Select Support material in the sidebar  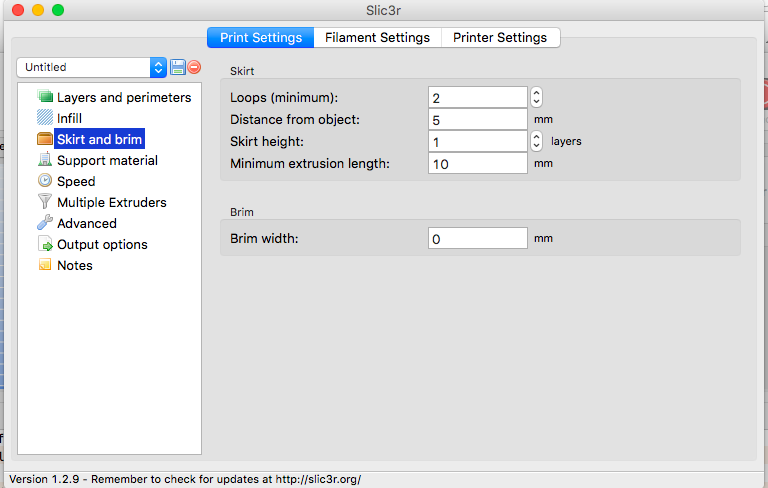coord(107,160)
